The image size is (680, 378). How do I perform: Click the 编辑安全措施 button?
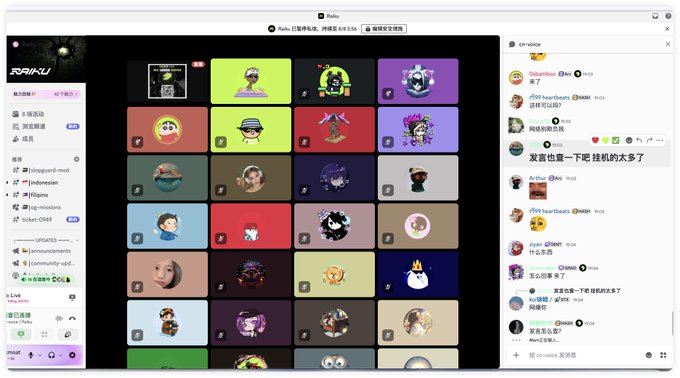point(384,29)
